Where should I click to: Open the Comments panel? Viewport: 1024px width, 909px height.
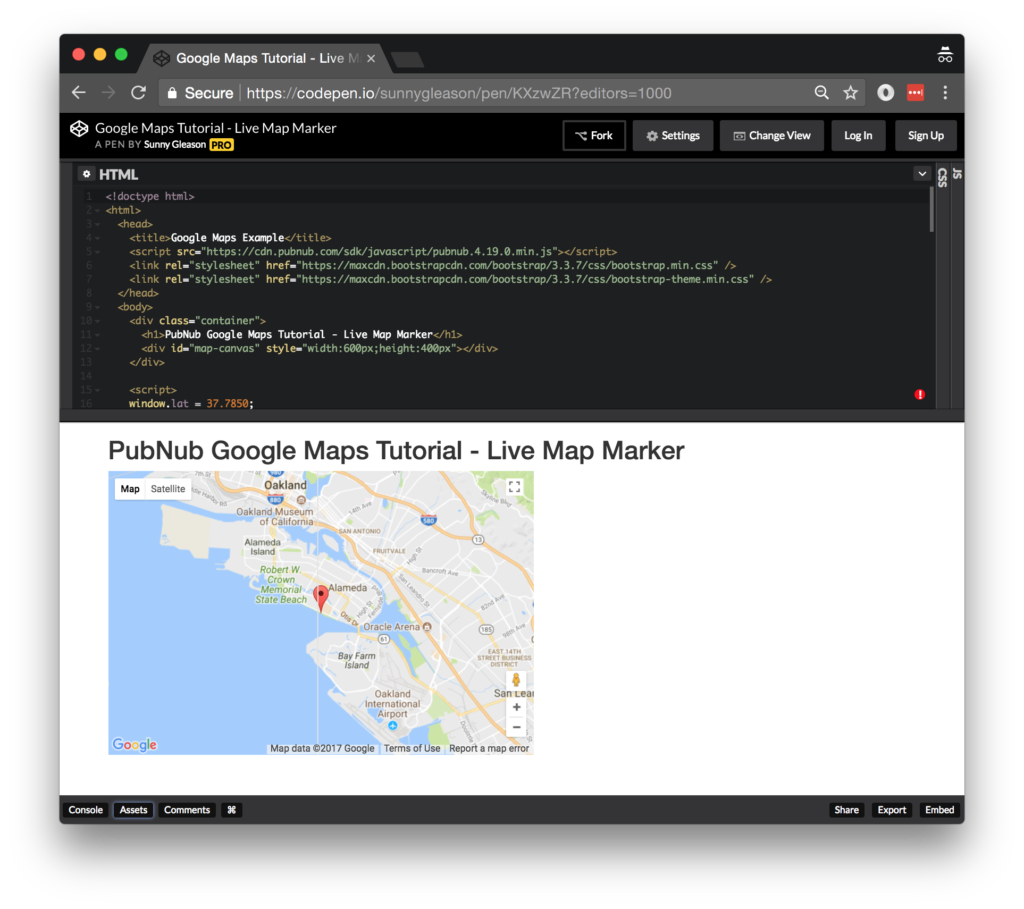[187, 810]
